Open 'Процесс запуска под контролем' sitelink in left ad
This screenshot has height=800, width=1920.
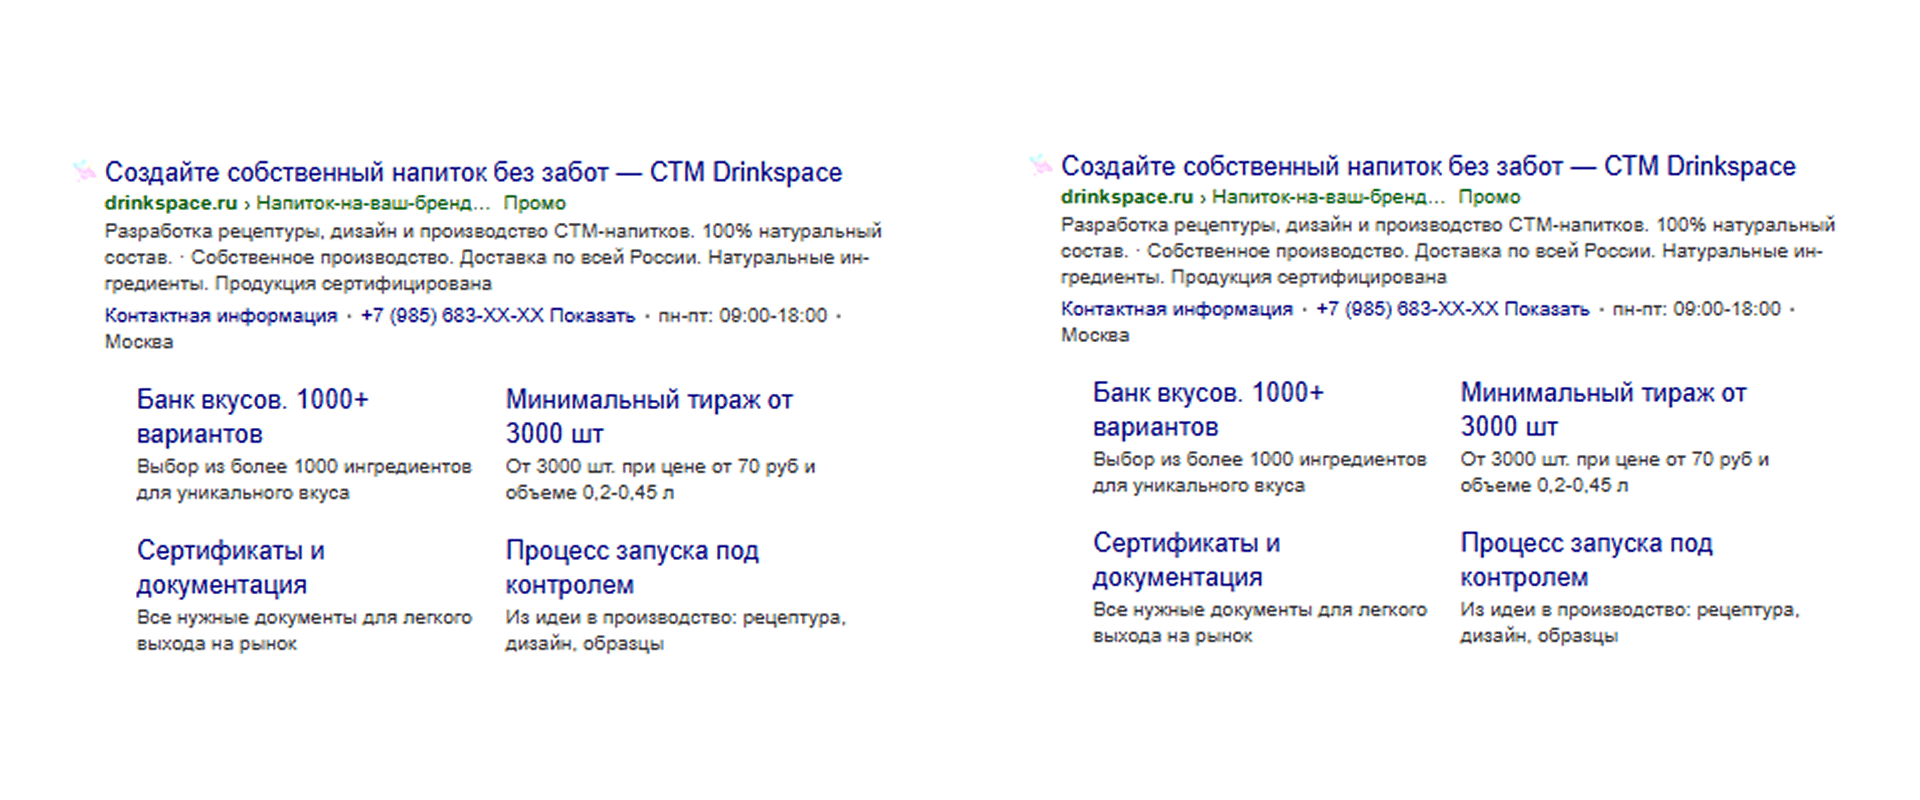tap(632, 568)
